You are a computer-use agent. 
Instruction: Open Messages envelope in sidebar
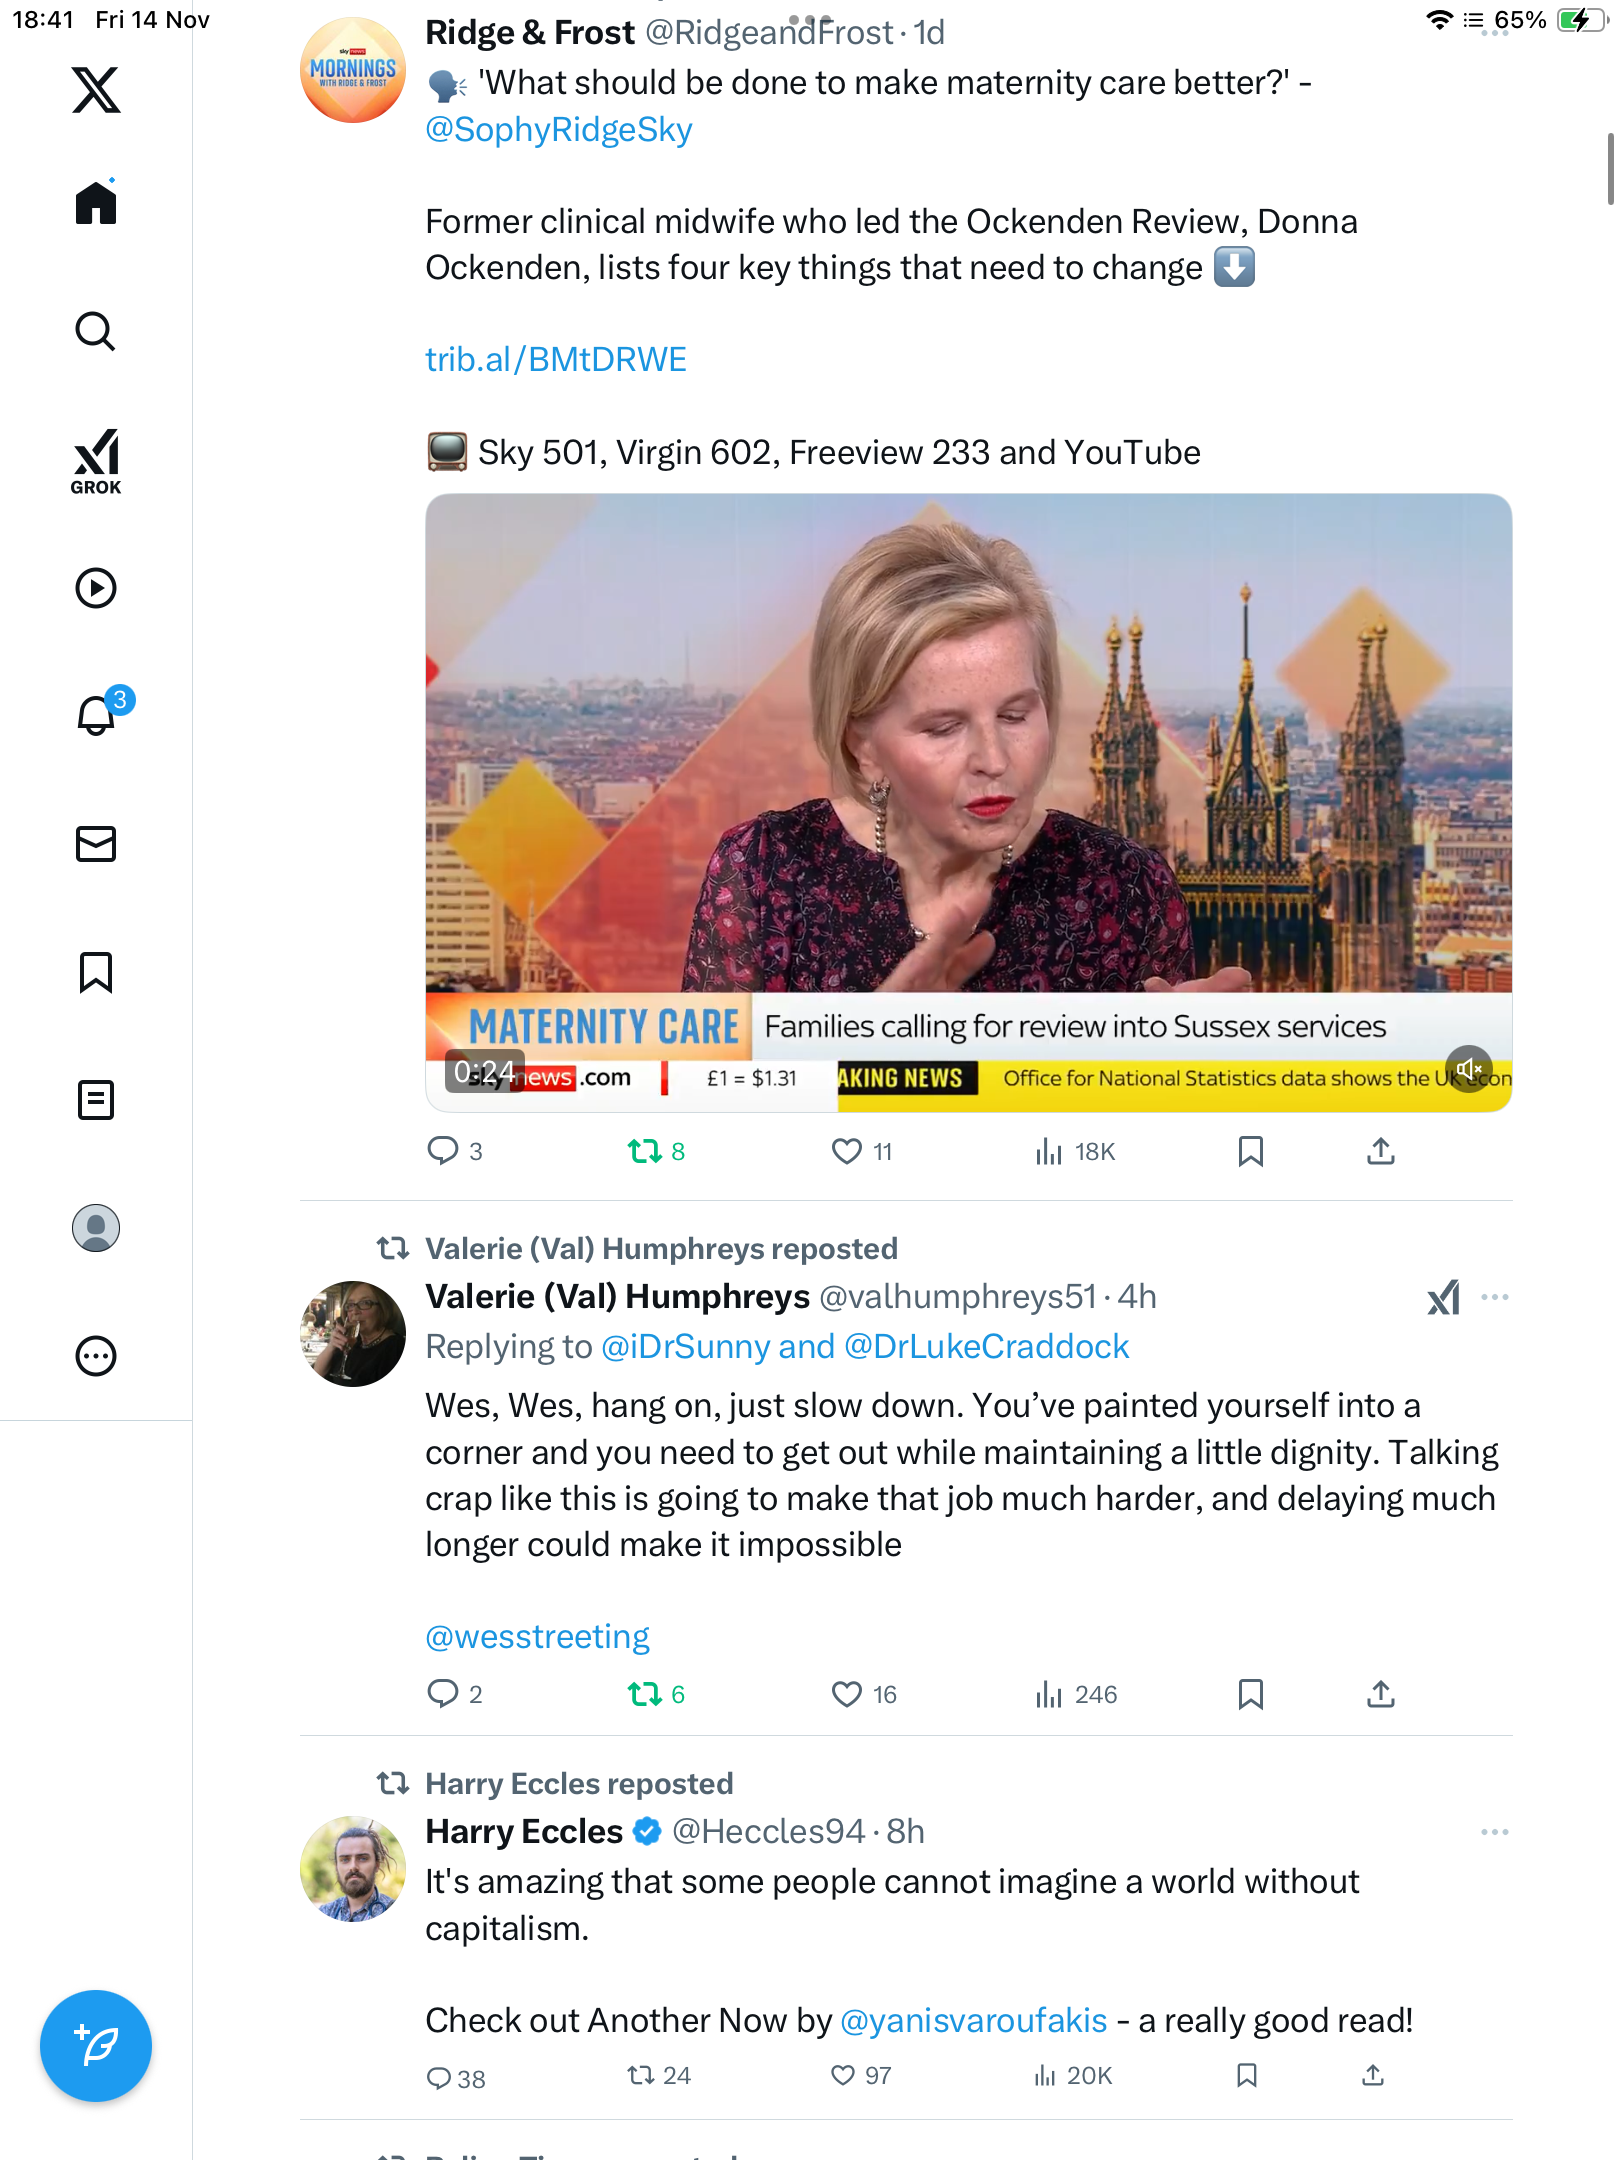point(96,844)
